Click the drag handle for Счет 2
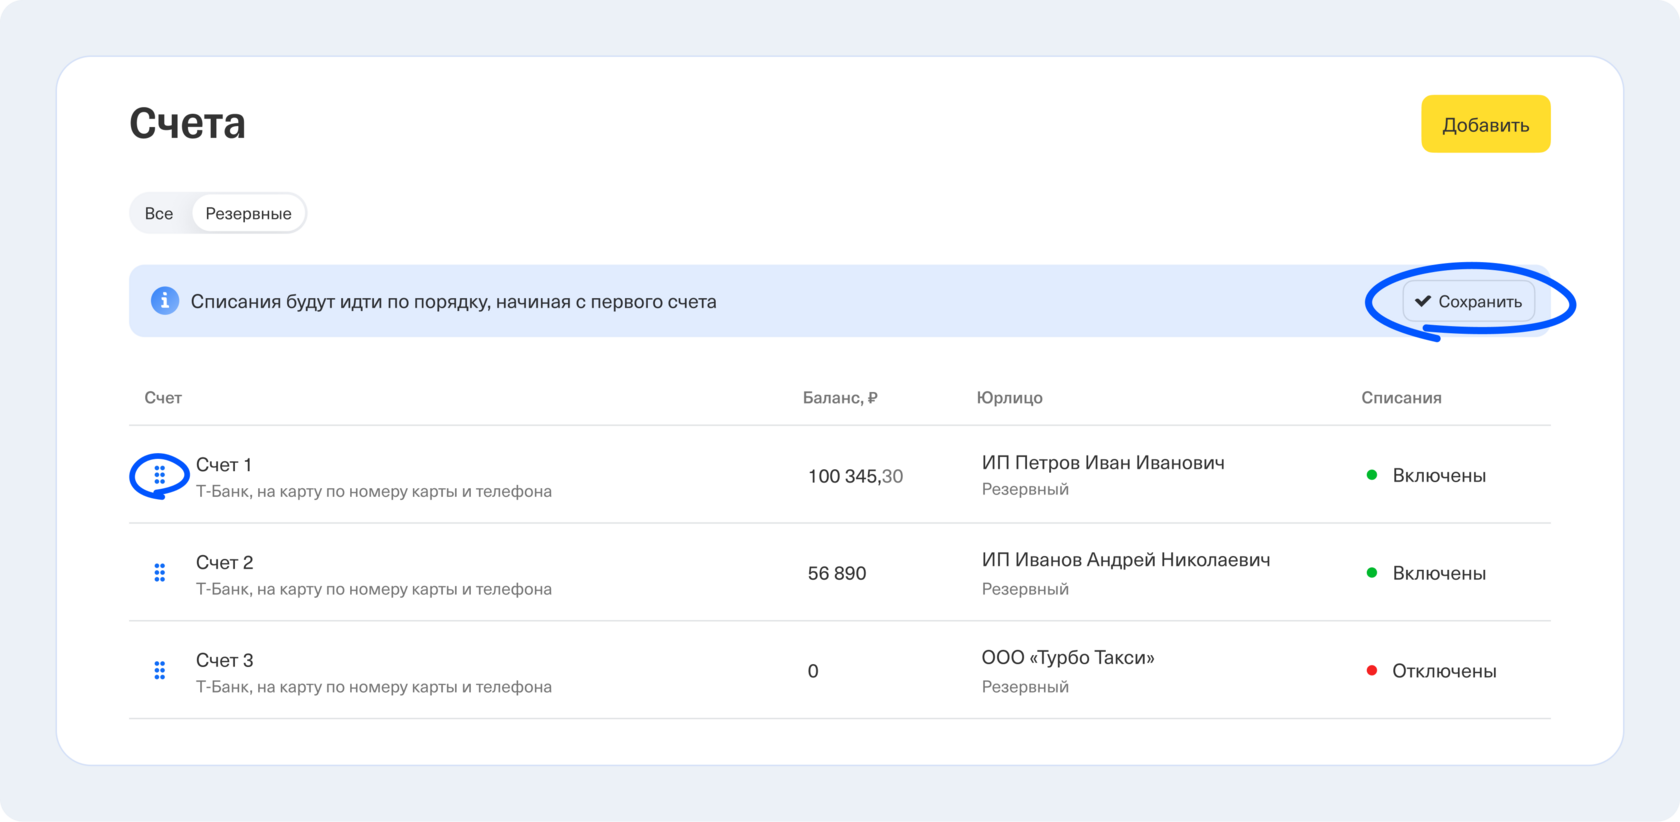 coord(159,573)
